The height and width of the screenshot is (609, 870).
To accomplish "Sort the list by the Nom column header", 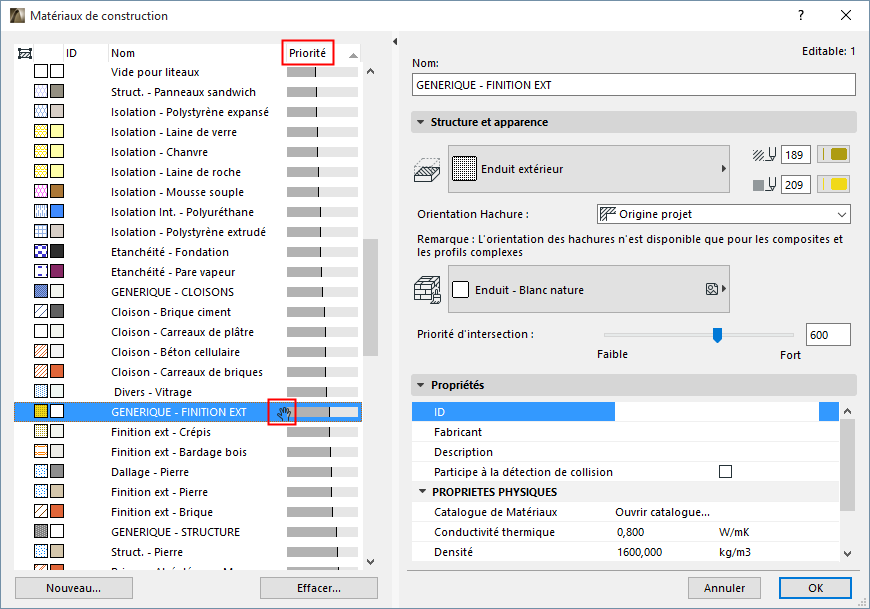I will (123, 53).
